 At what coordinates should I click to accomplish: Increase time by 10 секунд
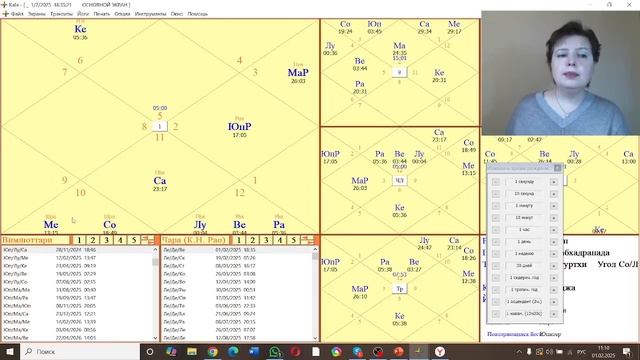[553, 194]
